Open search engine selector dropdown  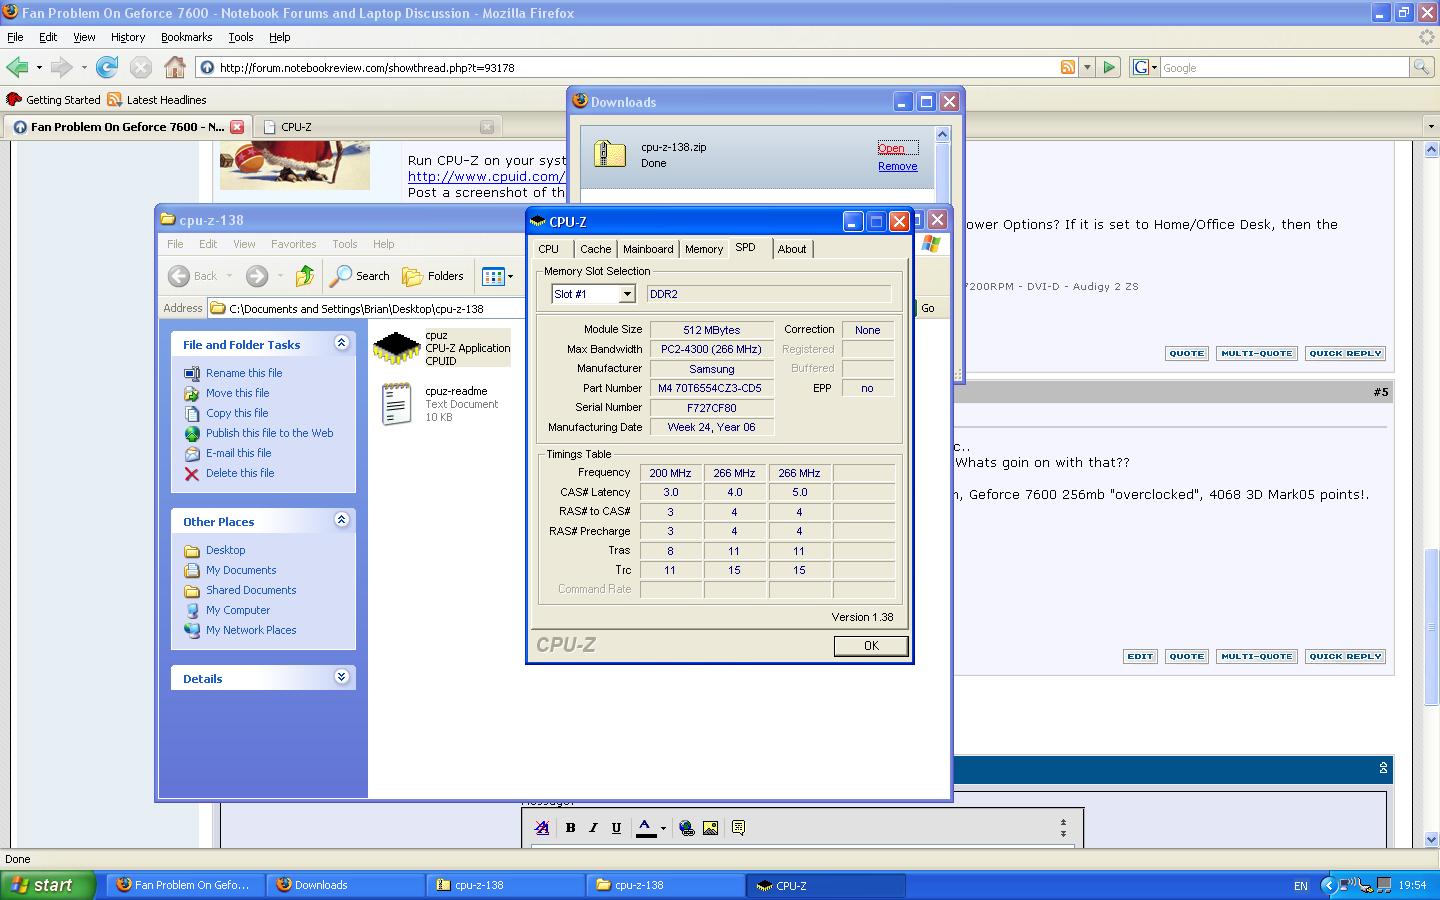[x=1154, y=68]
